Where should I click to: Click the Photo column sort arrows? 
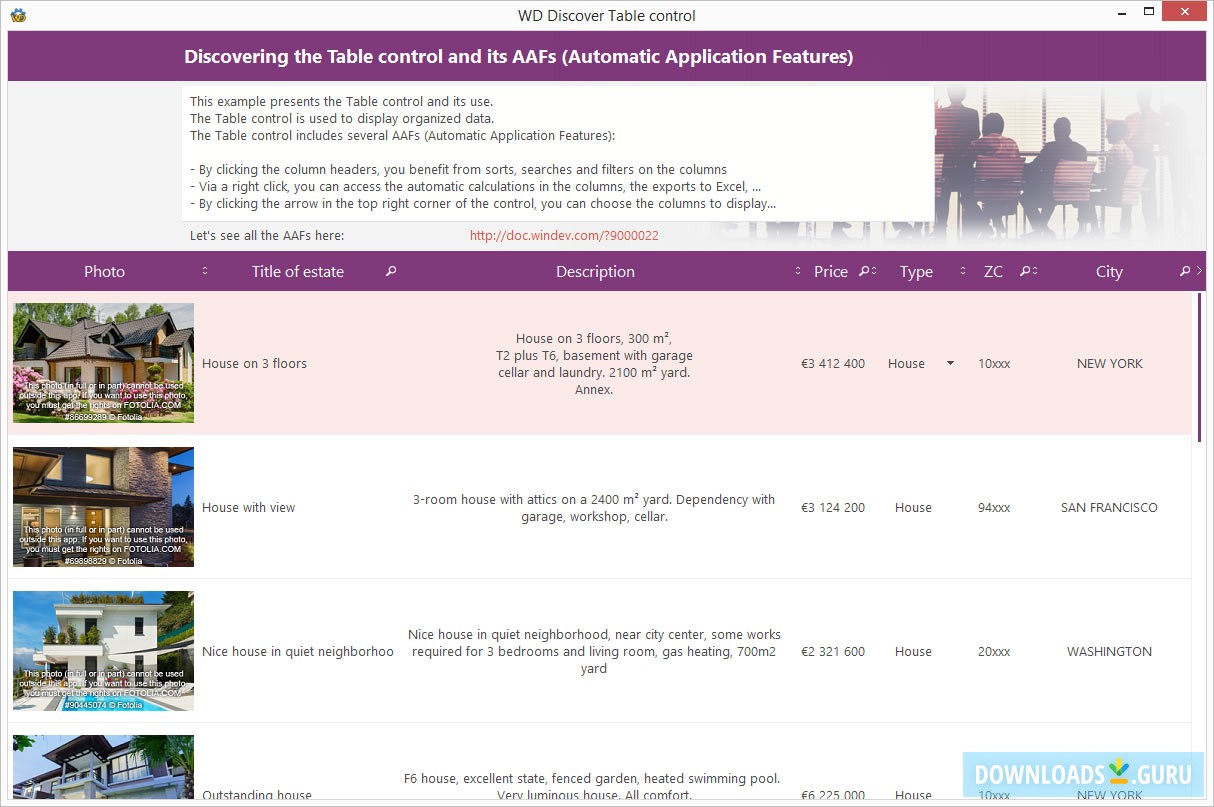[205, 271]
